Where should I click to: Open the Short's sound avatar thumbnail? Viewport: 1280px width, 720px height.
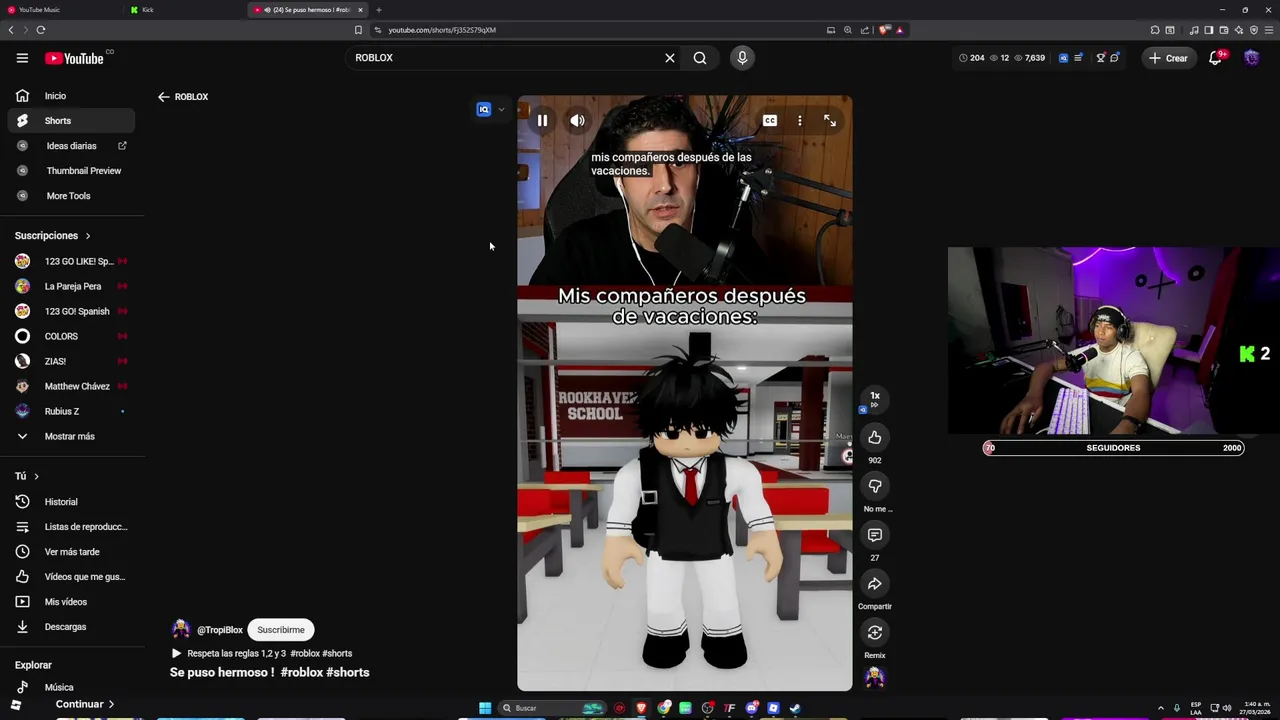pyautogui.click(x=875, y=678)
